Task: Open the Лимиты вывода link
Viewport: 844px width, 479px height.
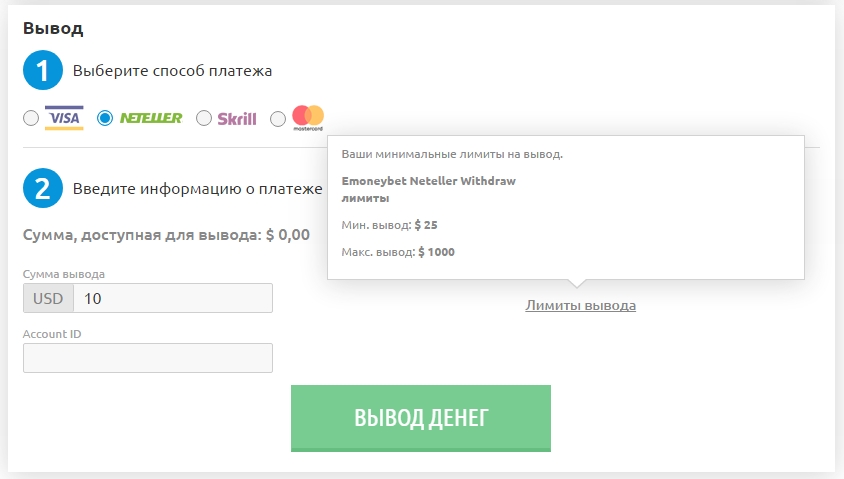Action: click(x=581, y=305)
